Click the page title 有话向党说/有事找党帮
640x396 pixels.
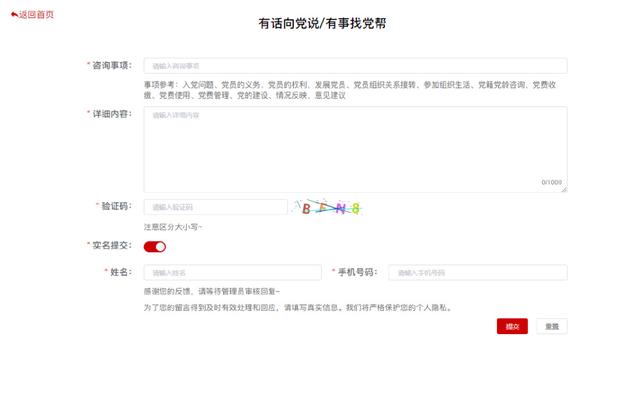322,23
